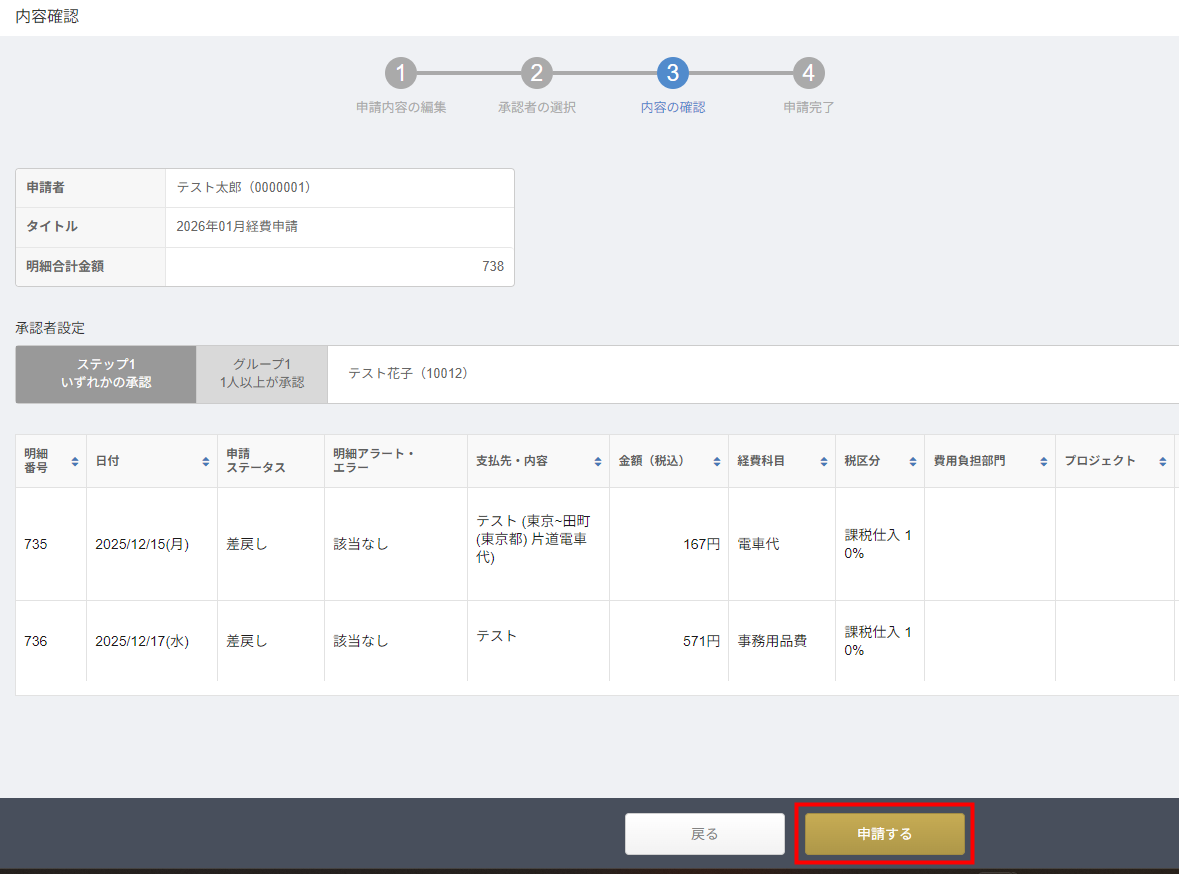Sort by 明細番号 column arrows
Viewport: 1179px width, 874px height.
(75, 461)
